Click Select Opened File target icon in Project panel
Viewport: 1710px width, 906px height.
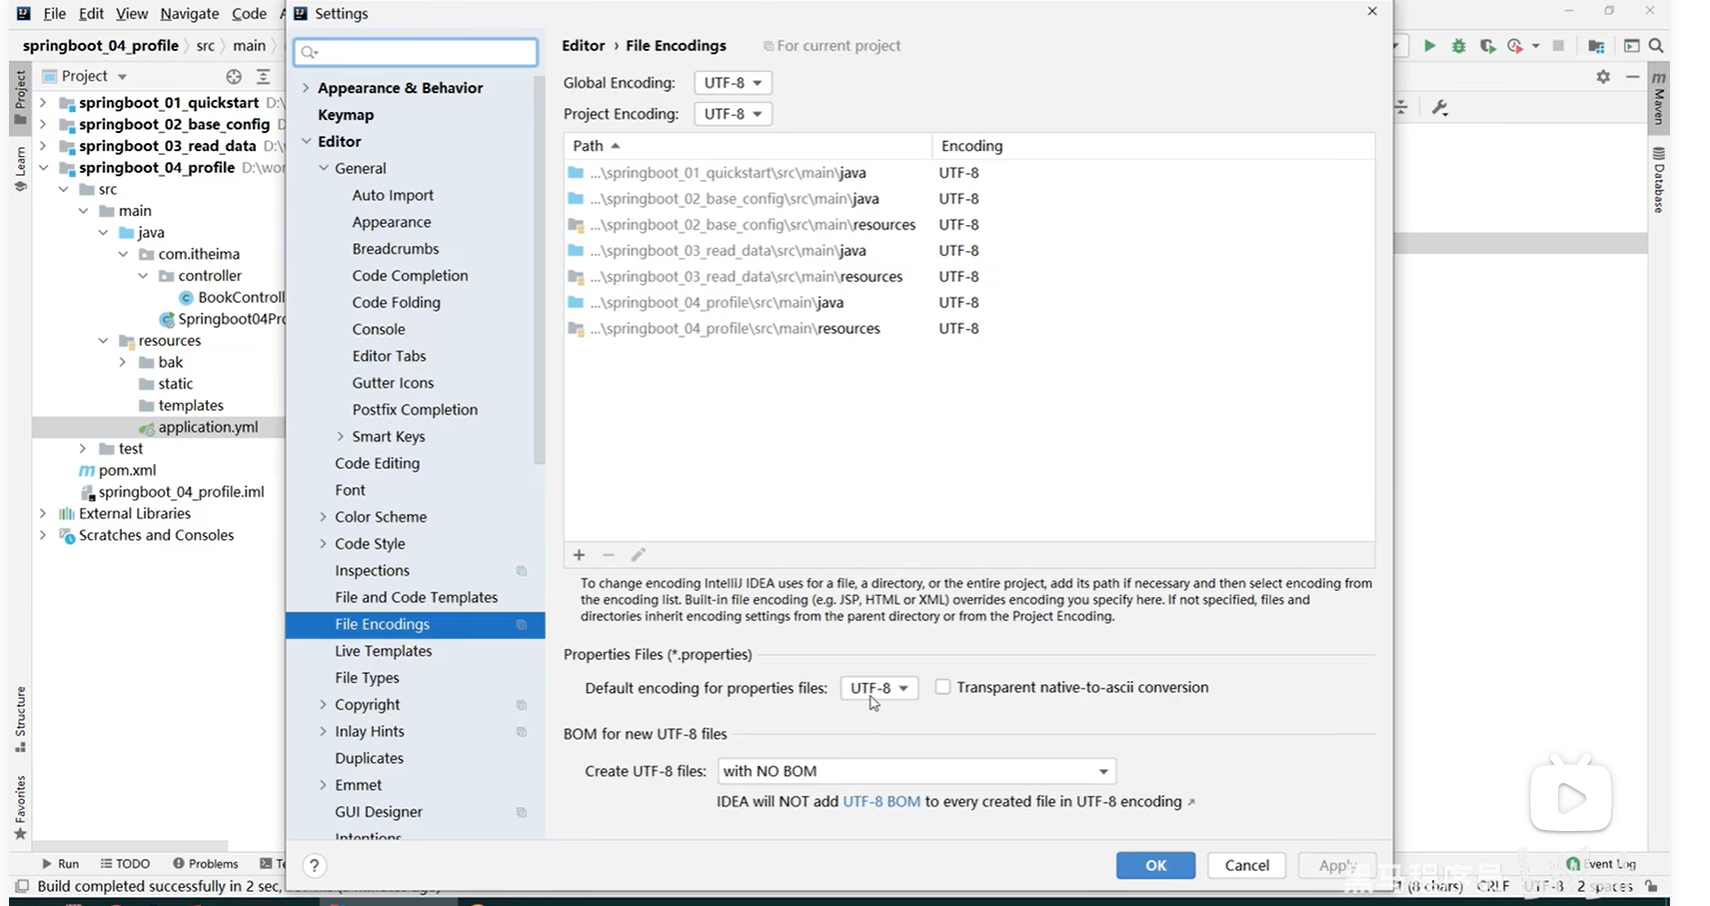pos(234,76)
